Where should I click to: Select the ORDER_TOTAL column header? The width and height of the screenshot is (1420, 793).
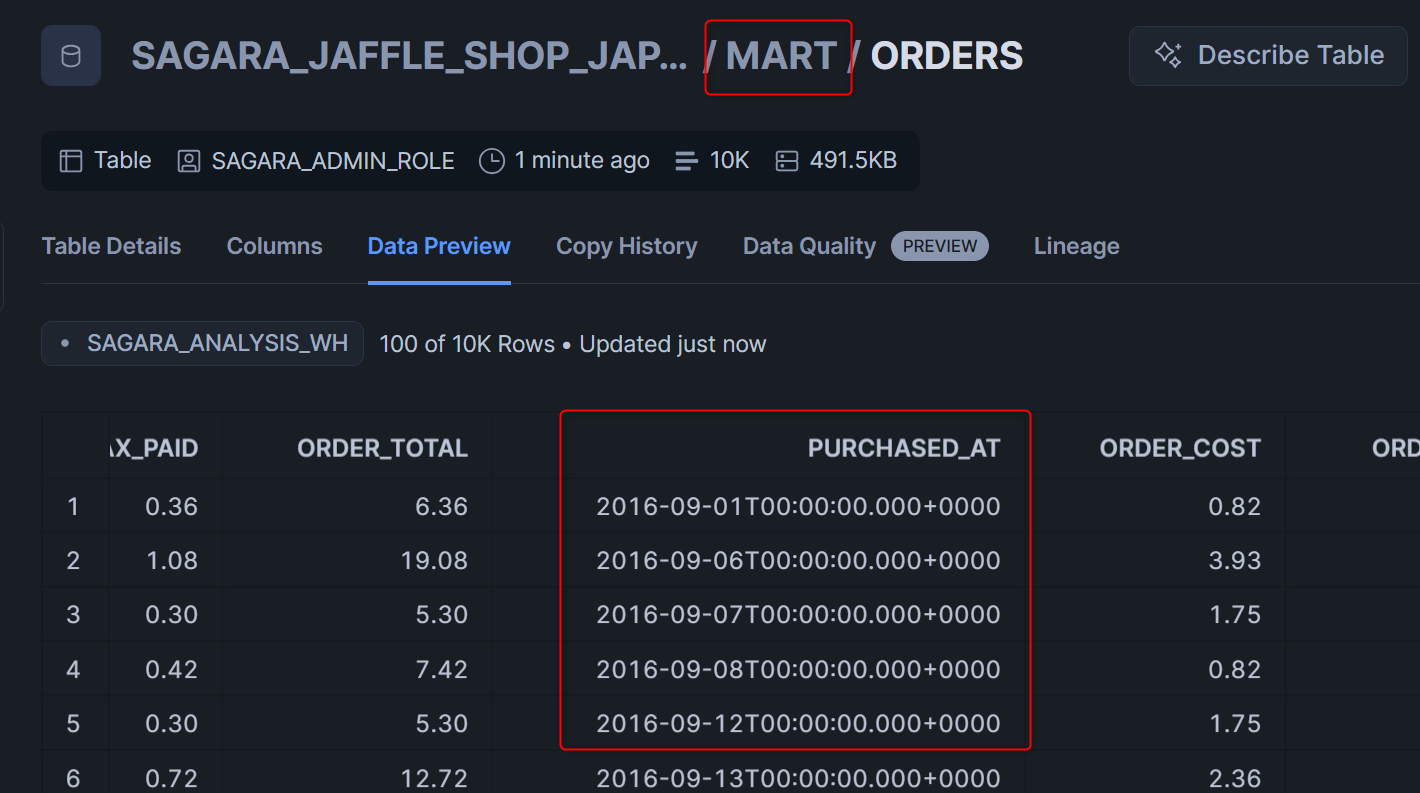pyautogui.click(x=383, y=449)
